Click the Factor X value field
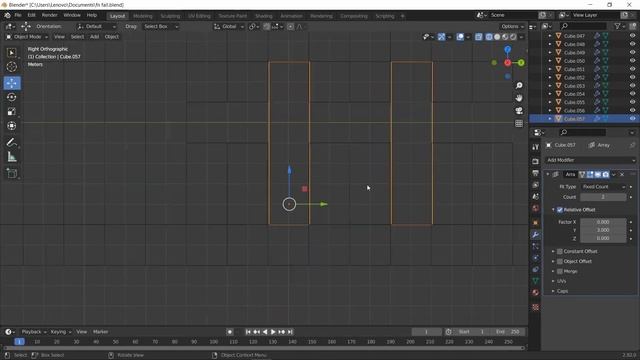 pos(603,222)
